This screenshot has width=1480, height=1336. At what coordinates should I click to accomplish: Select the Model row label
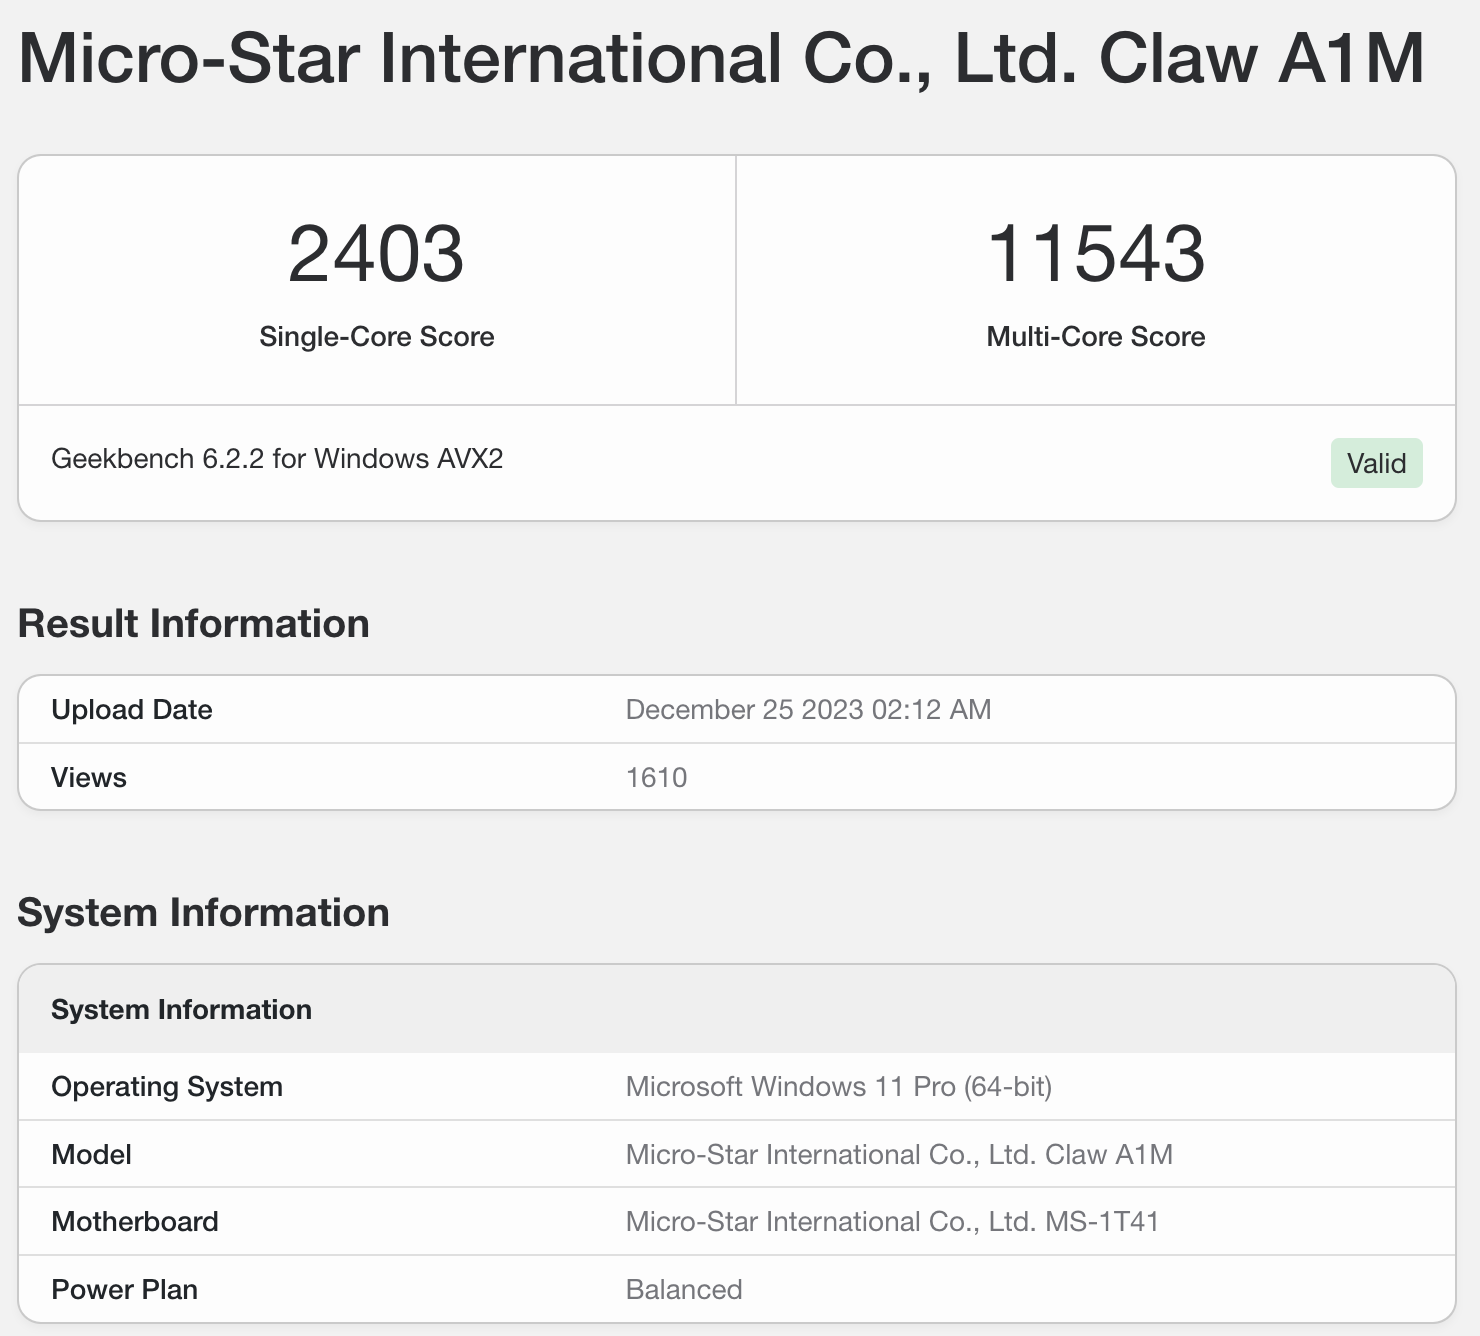tap(92, 1155)
